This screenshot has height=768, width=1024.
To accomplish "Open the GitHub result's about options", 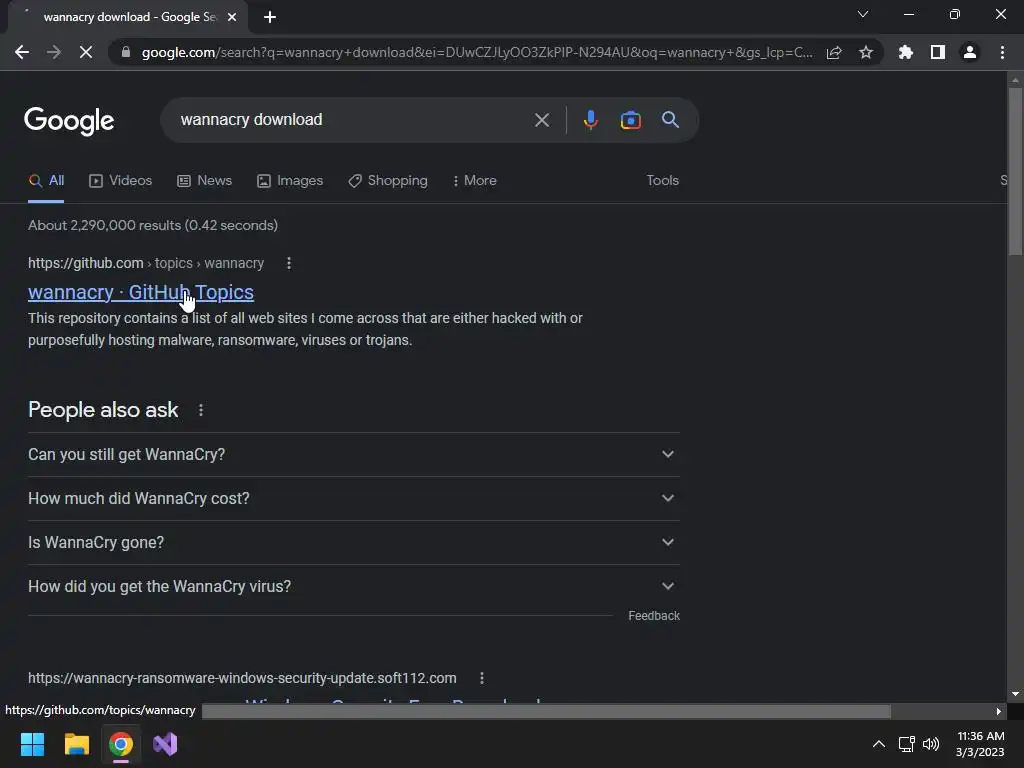I will point(289,263).
